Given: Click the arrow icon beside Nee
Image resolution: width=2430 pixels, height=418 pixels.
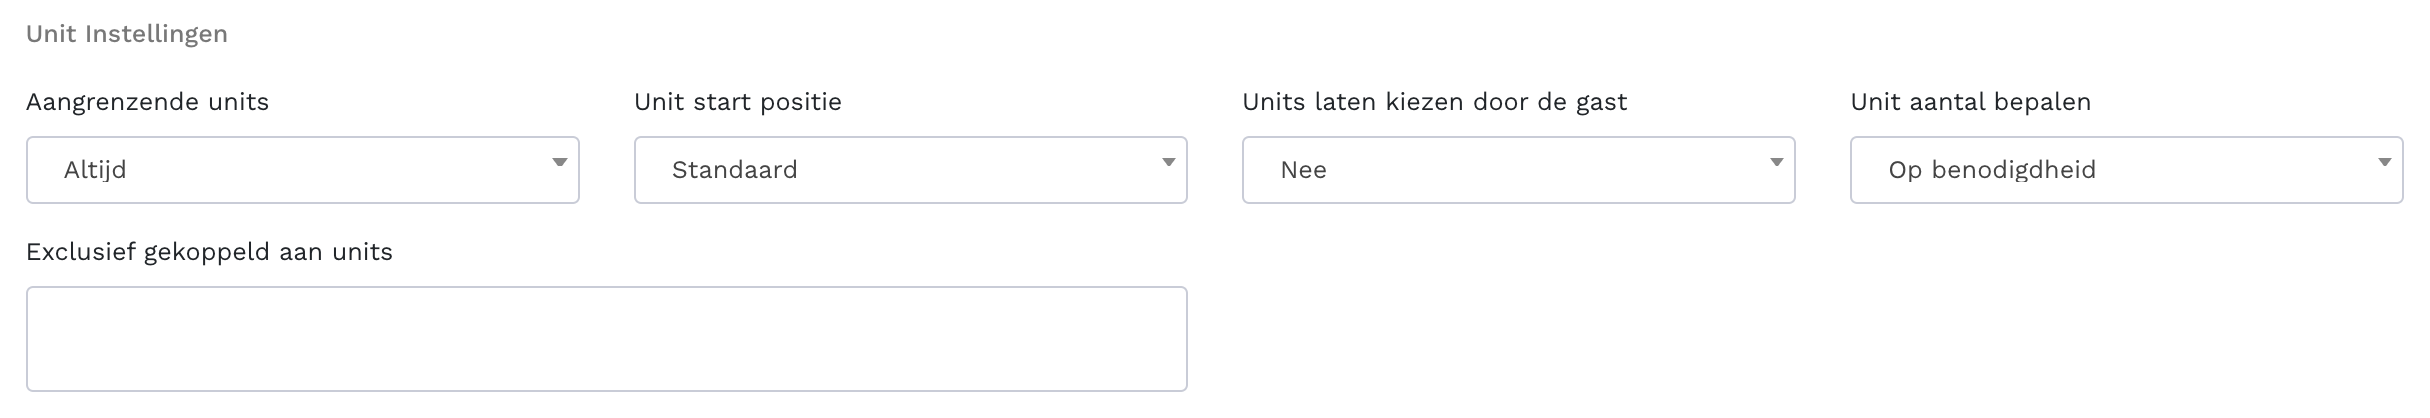Looking at the screenshot, I should (1776, 162).
